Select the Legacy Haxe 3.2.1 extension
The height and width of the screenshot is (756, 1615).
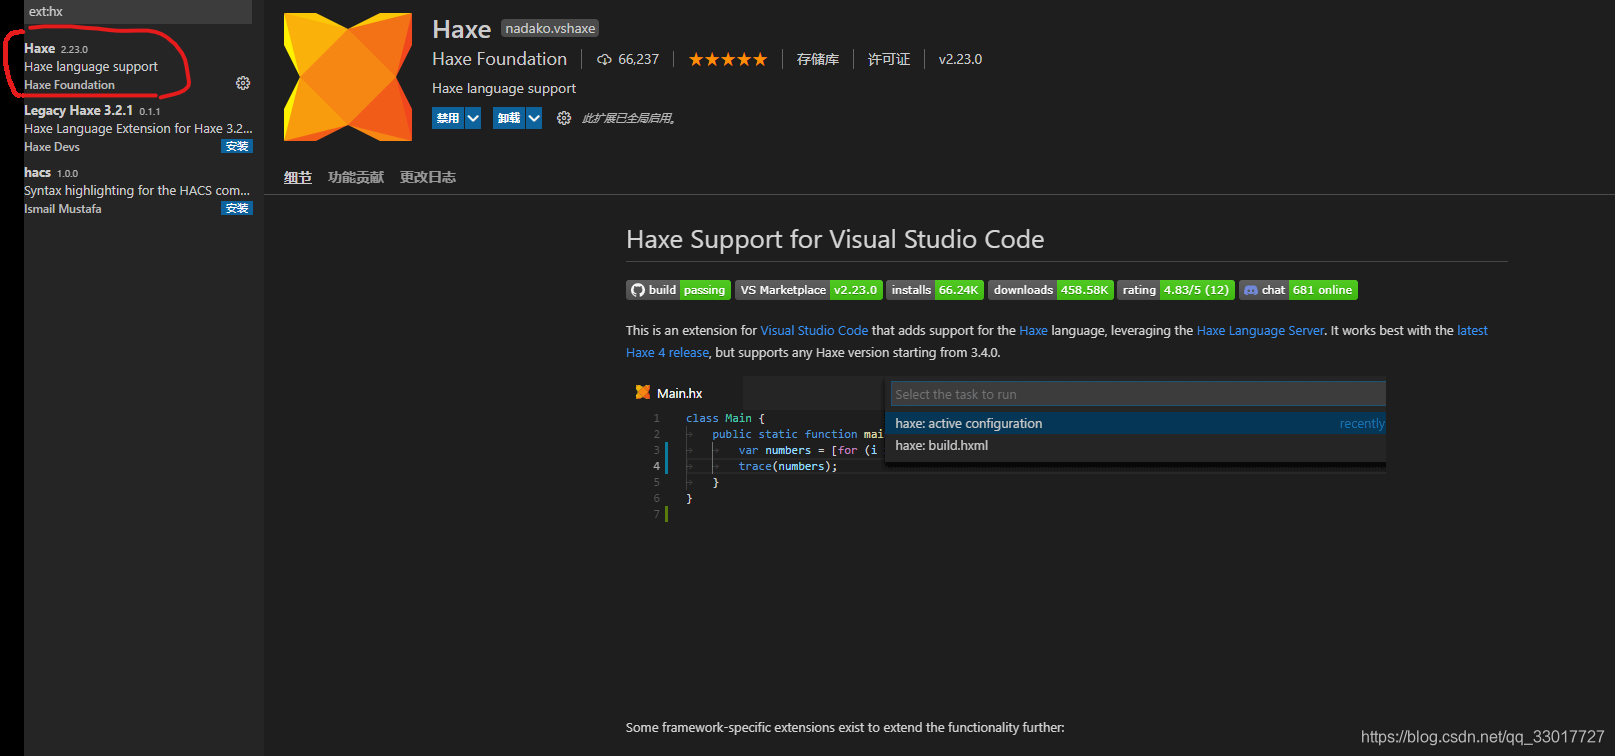click(x=138, y=128)
